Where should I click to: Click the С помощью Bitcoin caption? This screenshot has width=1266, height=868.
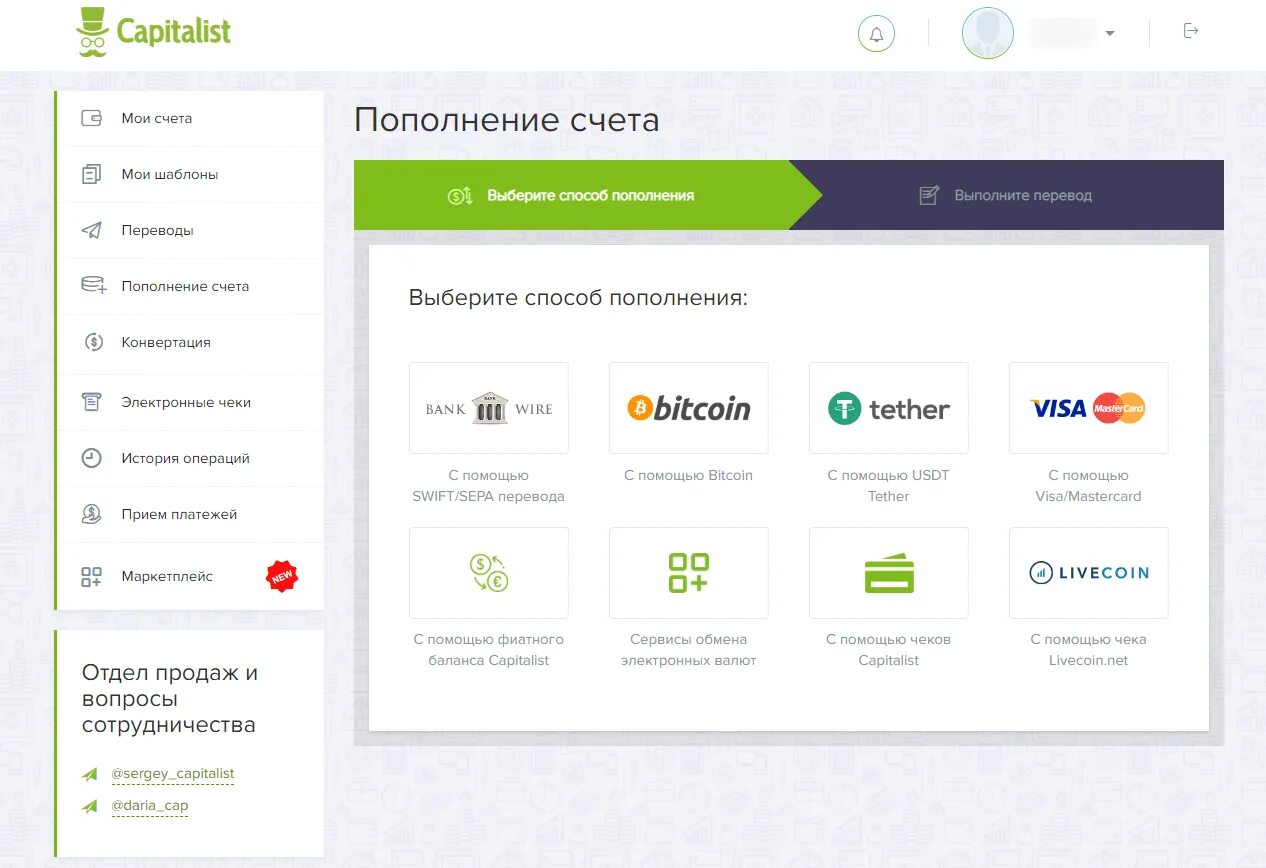point(689,475)
